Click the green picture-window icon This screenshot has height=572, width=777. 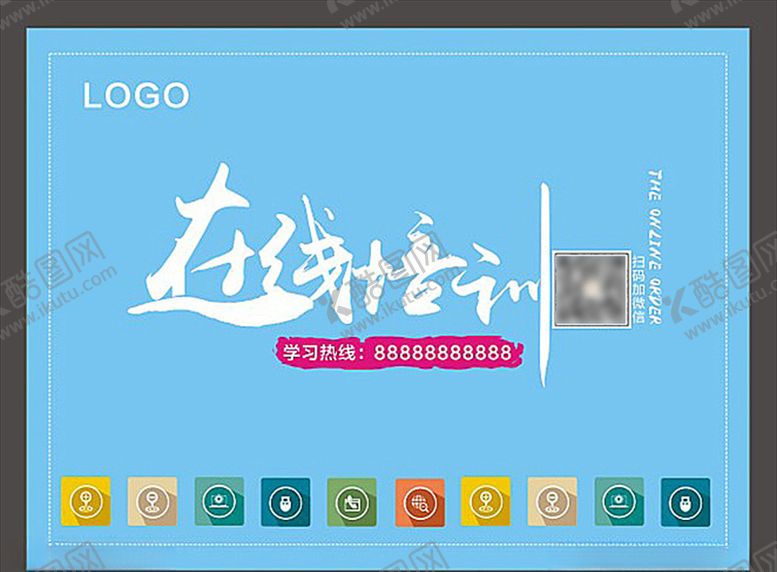click(x=352, y=502)
